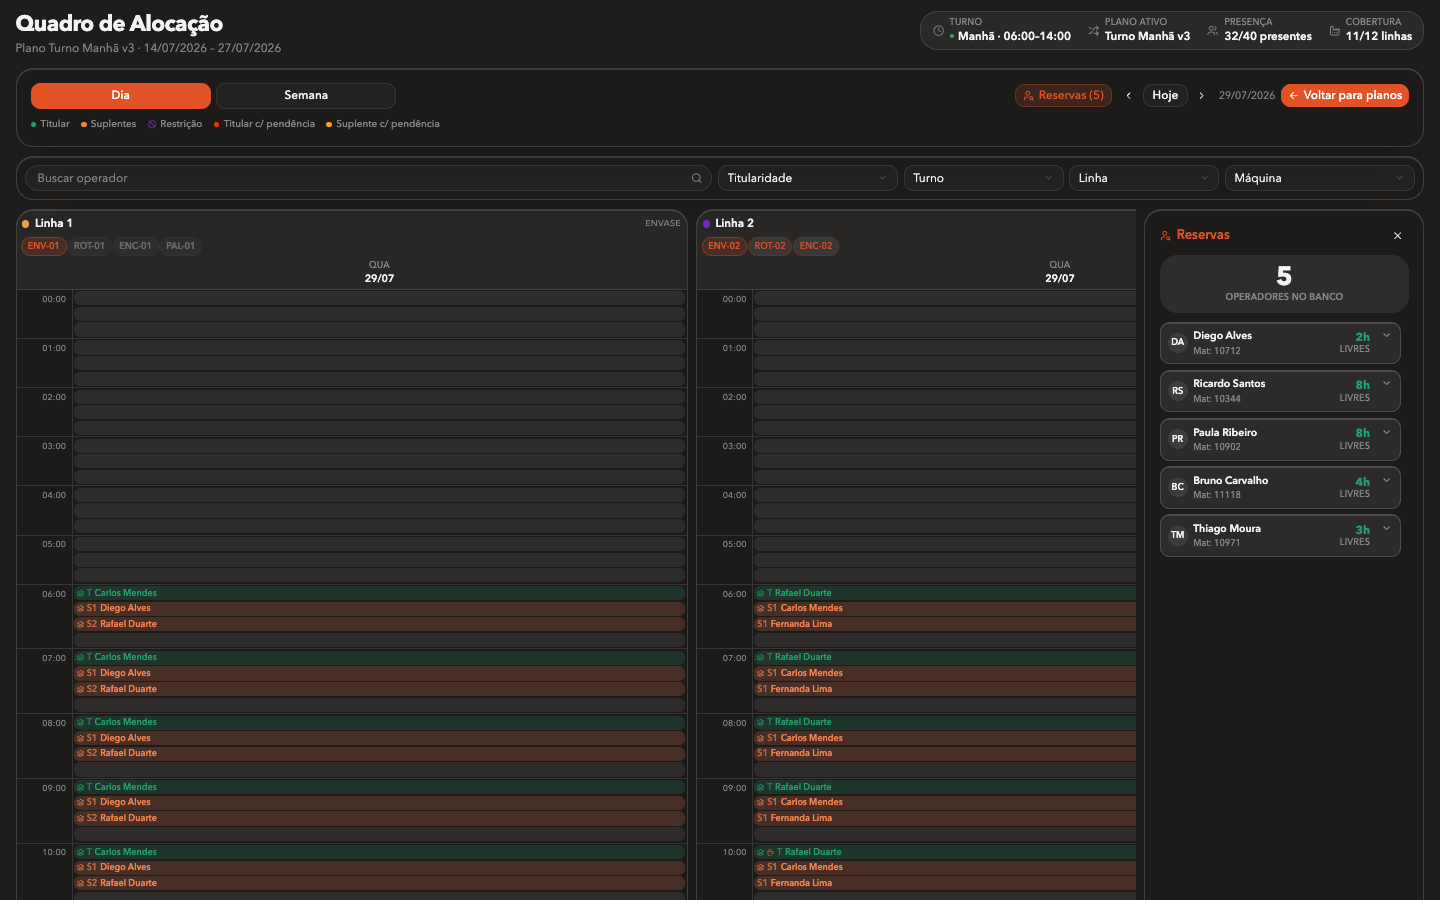Click Bruno Carvalho BC avatar
The width and height of the screenshot is (1440, 900).
pyautogui.click(x=1178, y=487)
